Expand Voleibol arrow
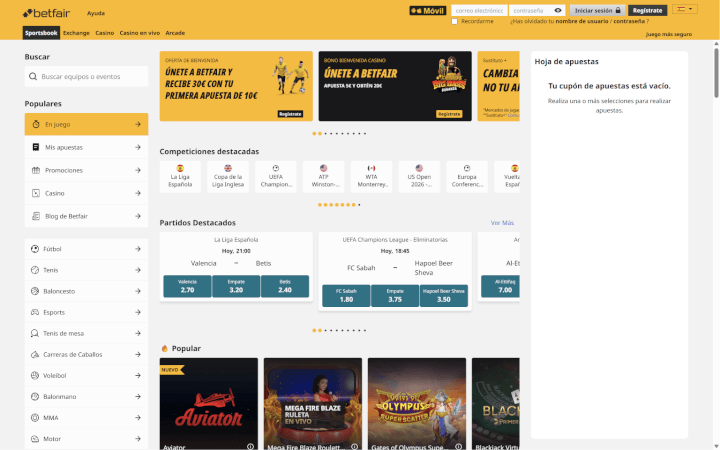This screenshot has width=720, height=450. tap(138, 376)
